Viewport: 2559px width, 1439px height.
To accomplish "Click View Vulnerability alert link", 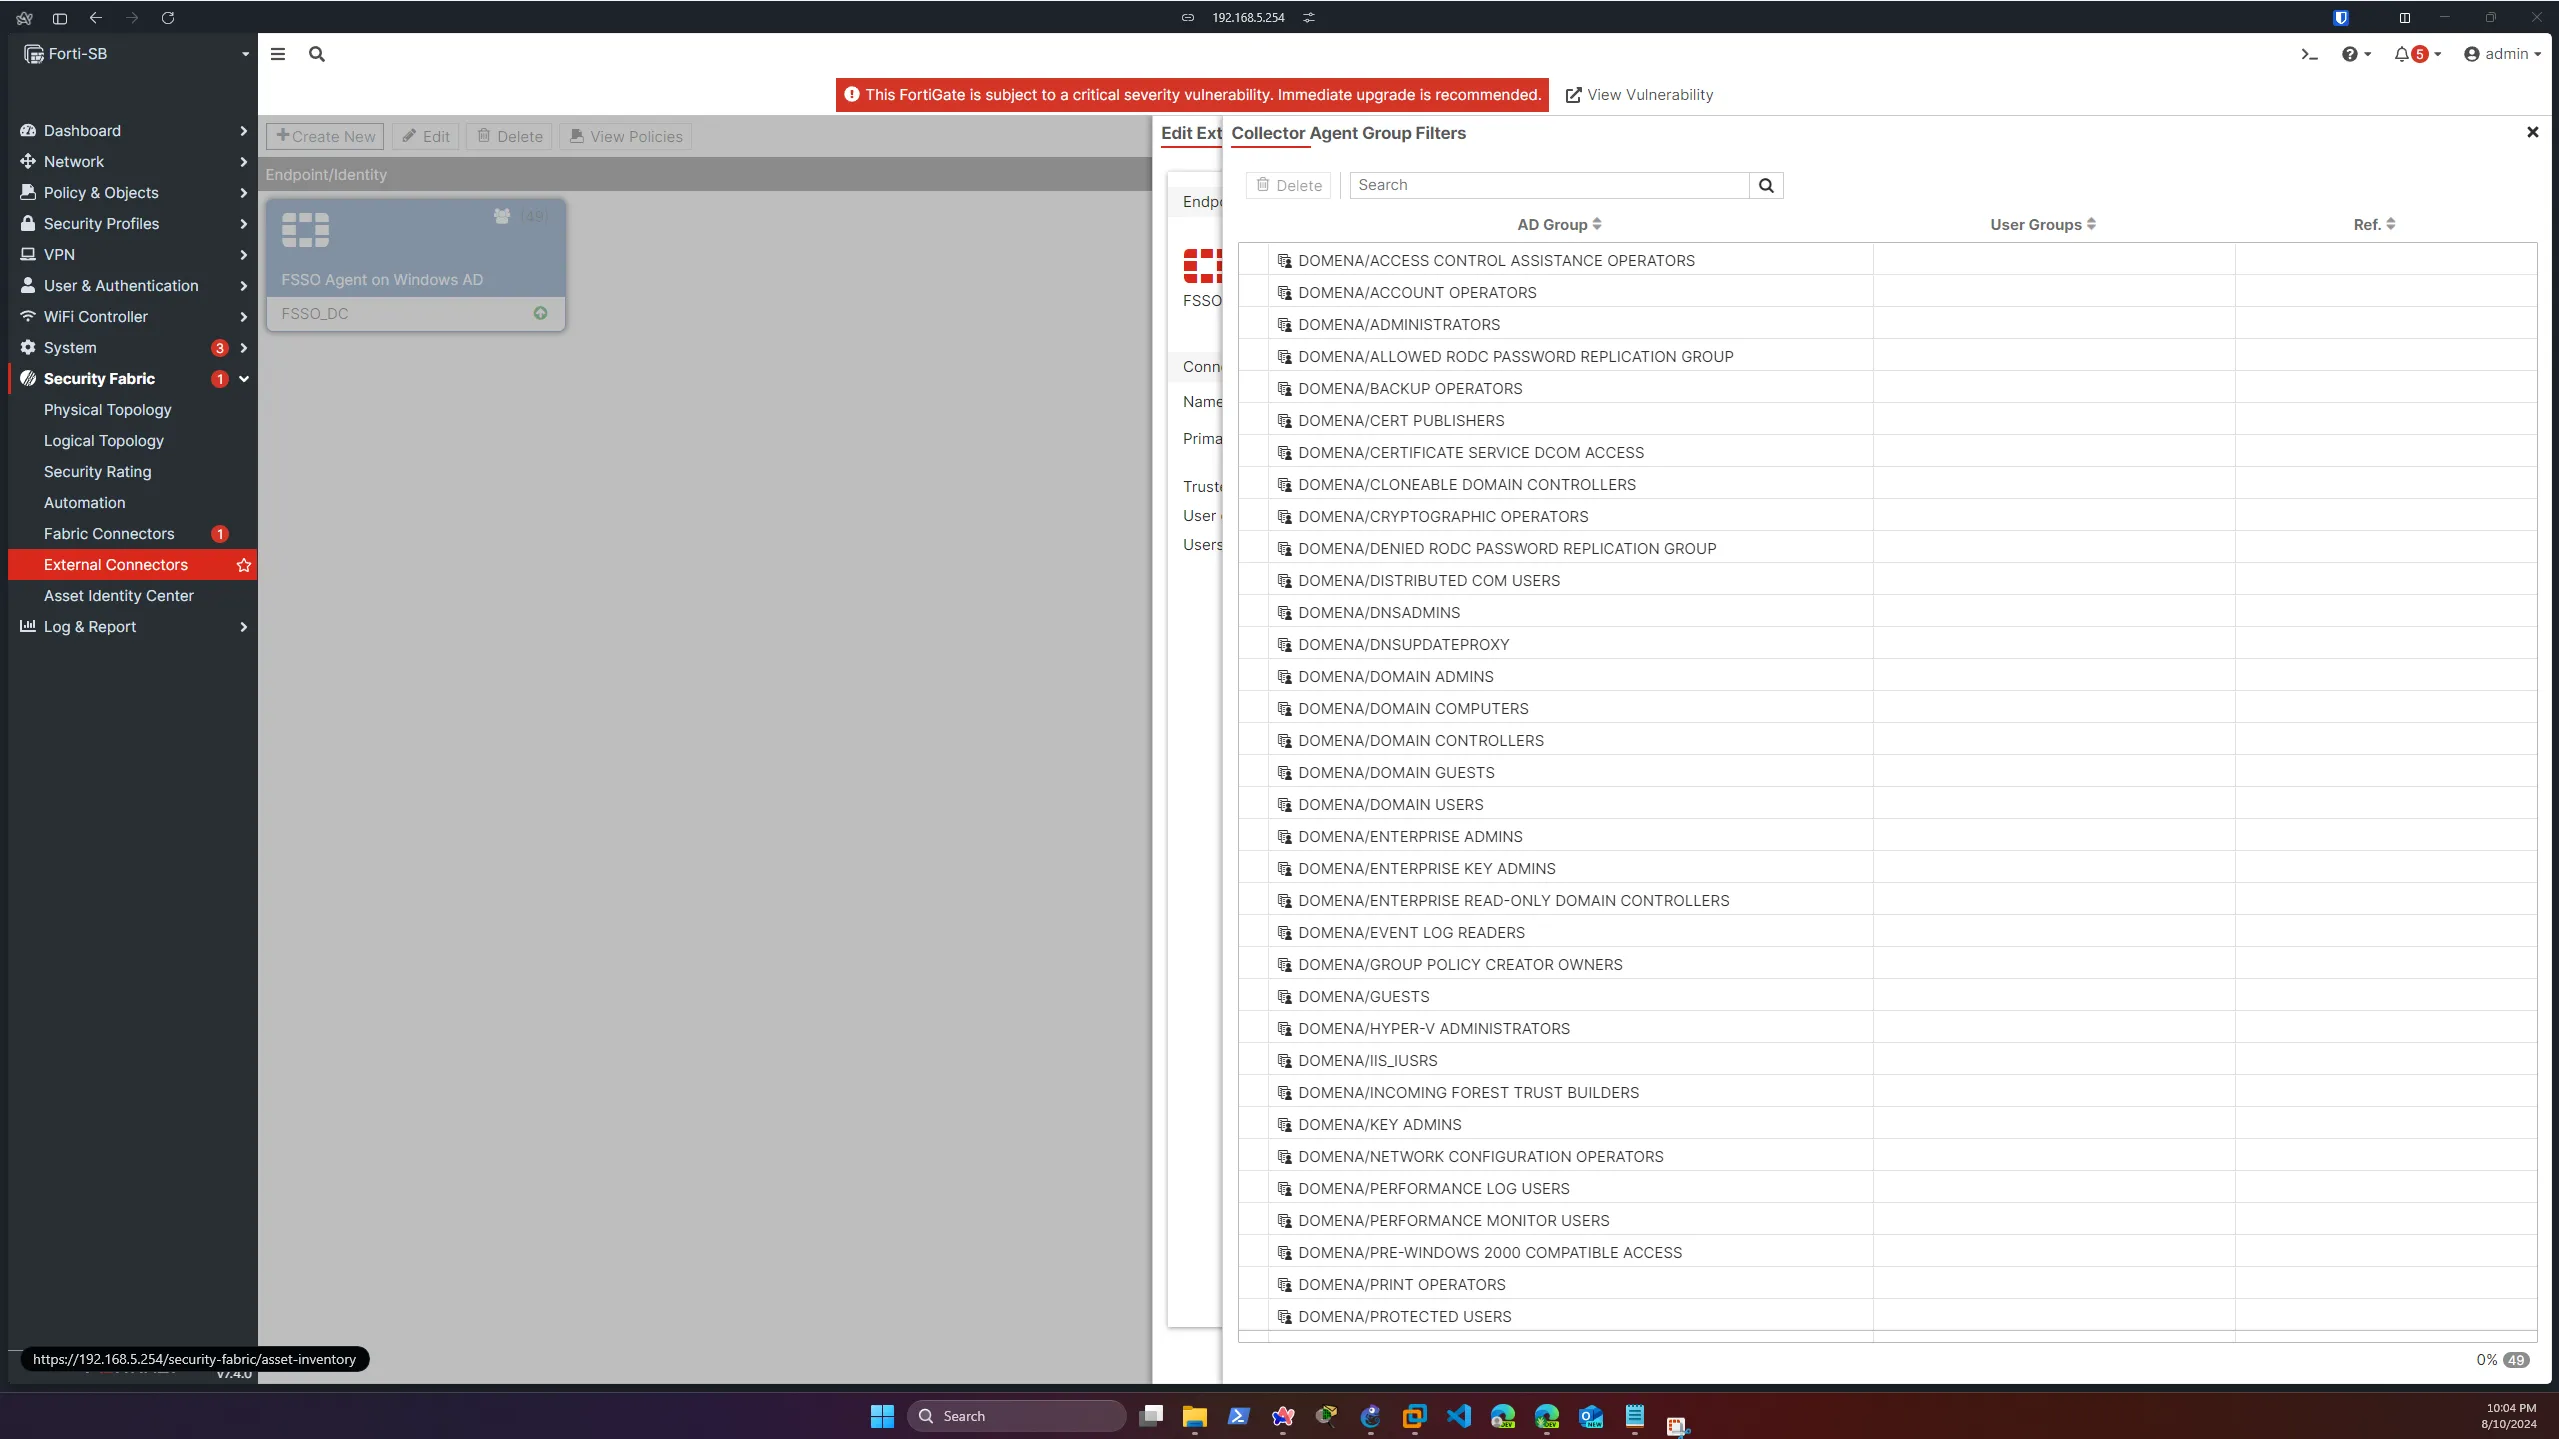I will (1638, 95).
